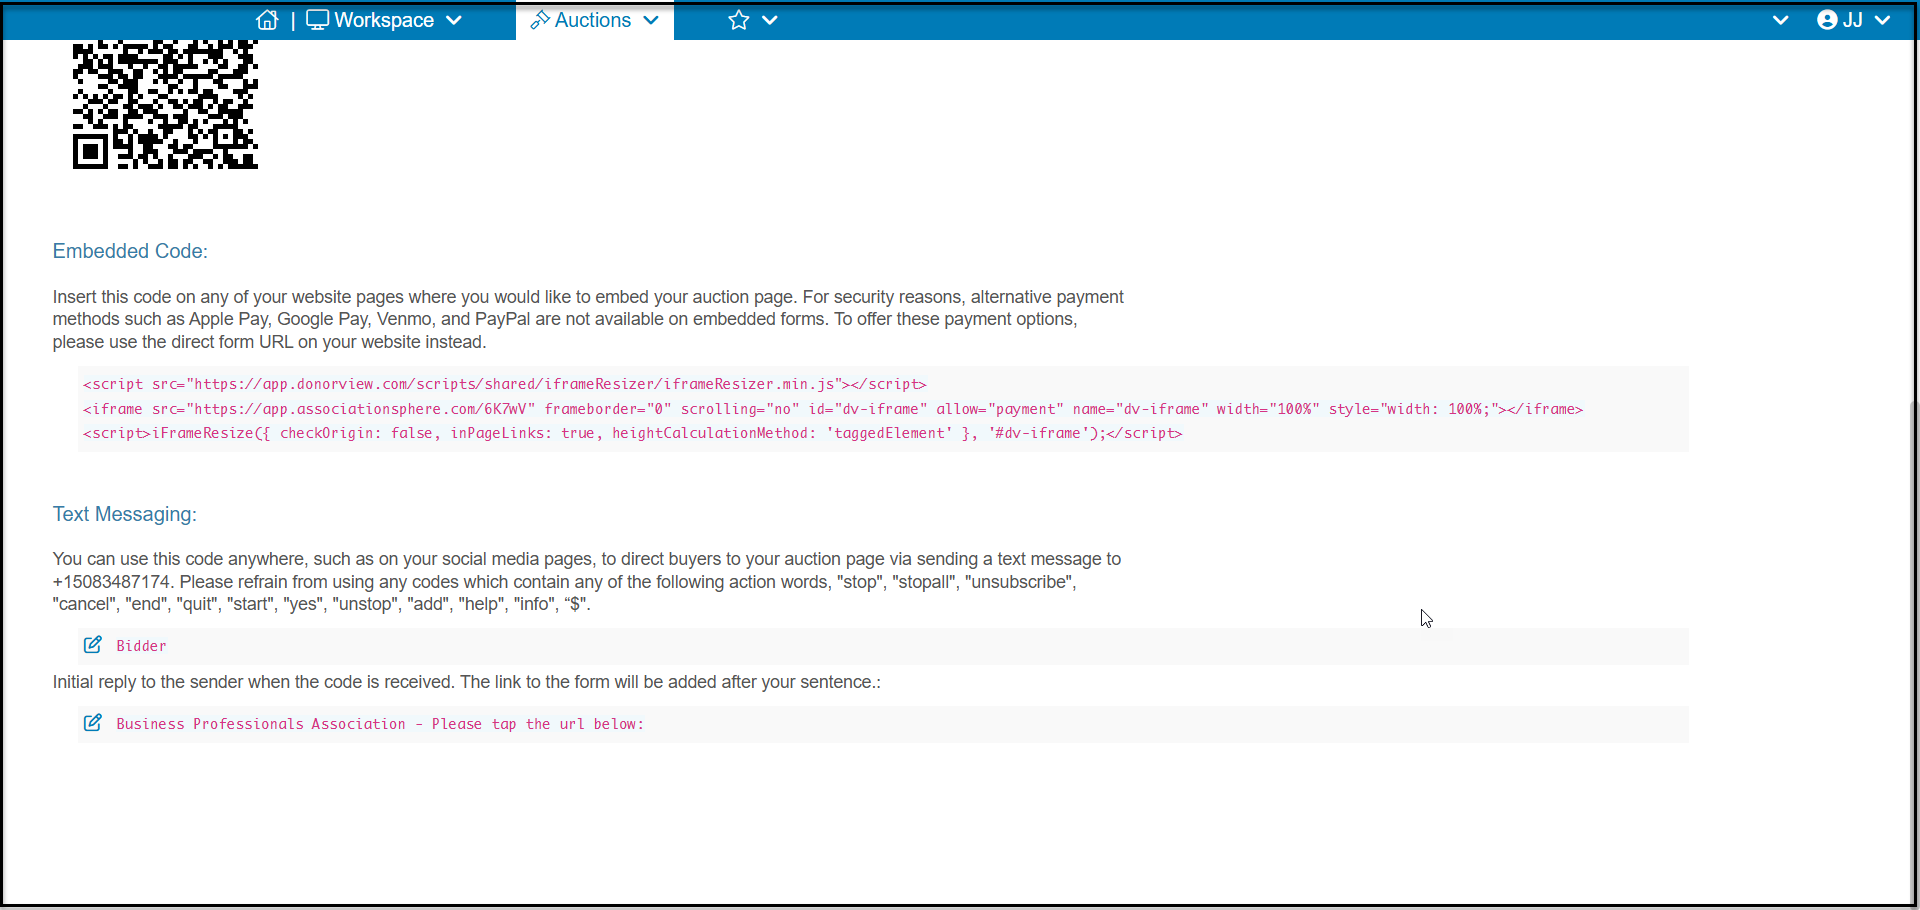Go to the Home icon
This screenshot has width=1920, height=910.
point(267,20)
